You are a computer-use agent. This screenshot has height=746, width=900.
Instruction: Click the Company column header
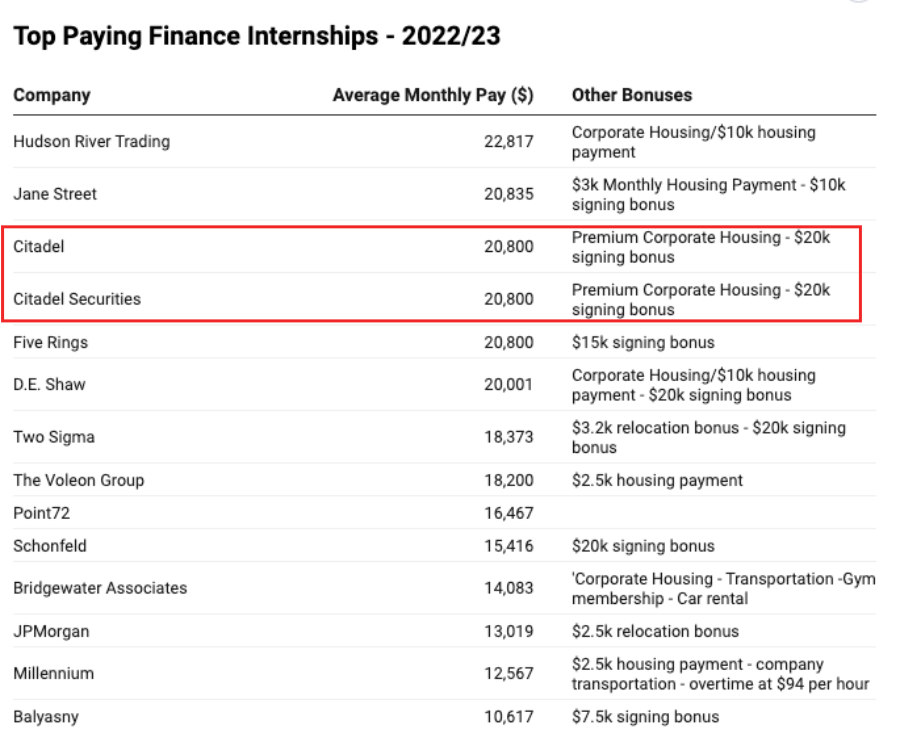(x=52, y=95)
